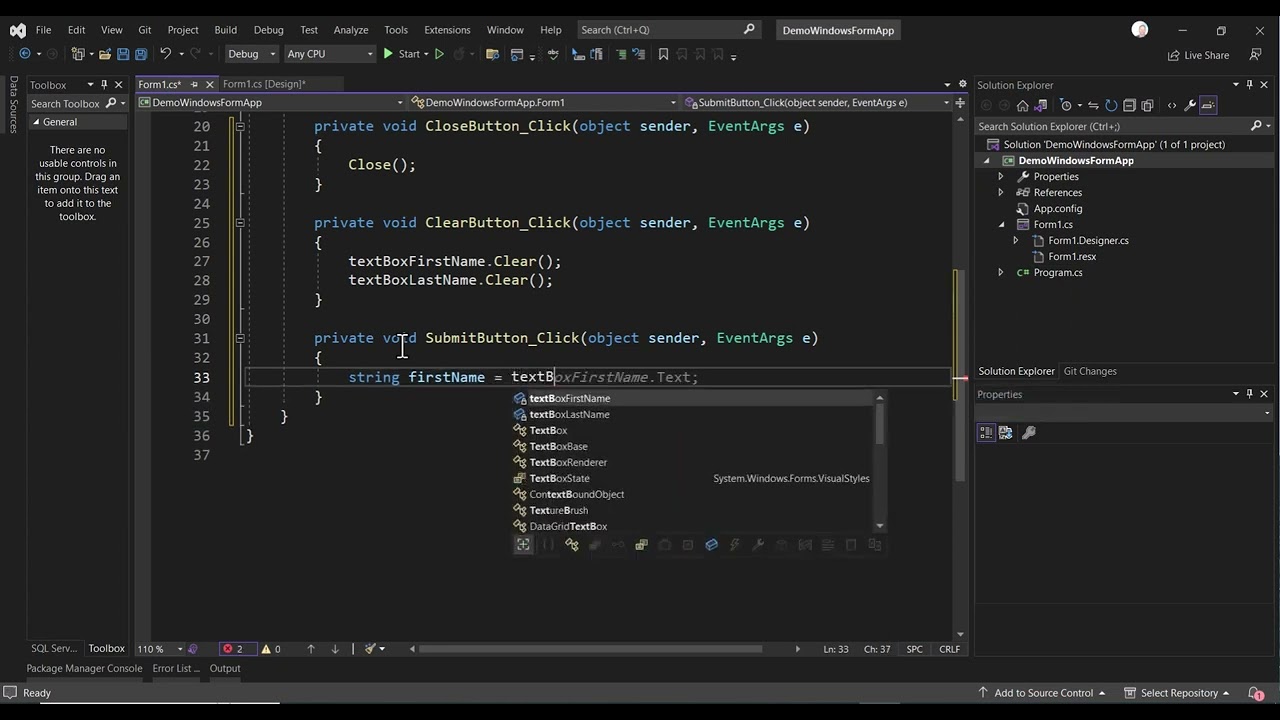Screen dimensions: 1280x720
Task: Click the Undo arrow icon
Action: click(x=166, y=54)
